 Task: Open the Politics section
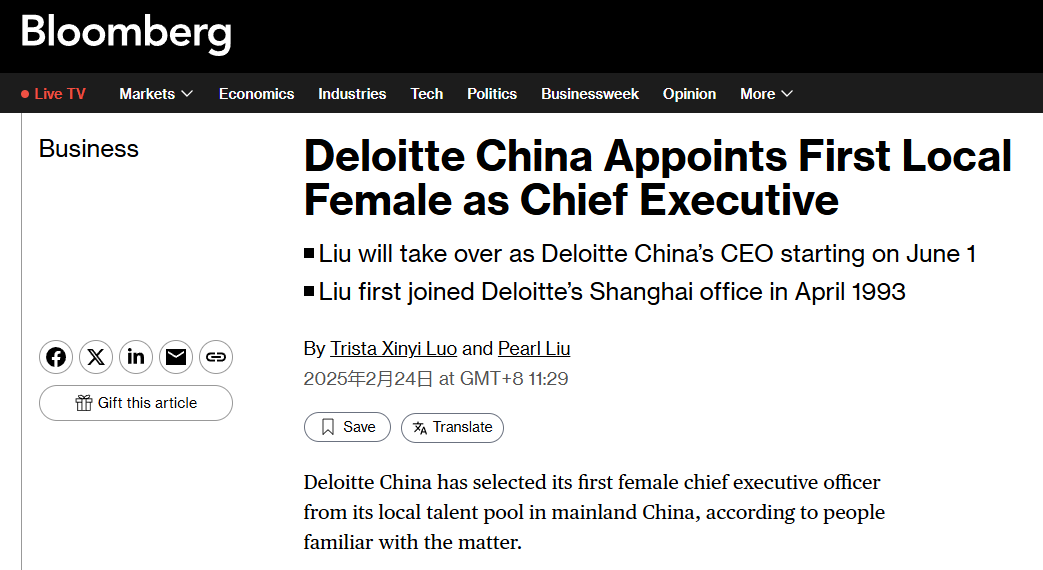click(492, 94)
